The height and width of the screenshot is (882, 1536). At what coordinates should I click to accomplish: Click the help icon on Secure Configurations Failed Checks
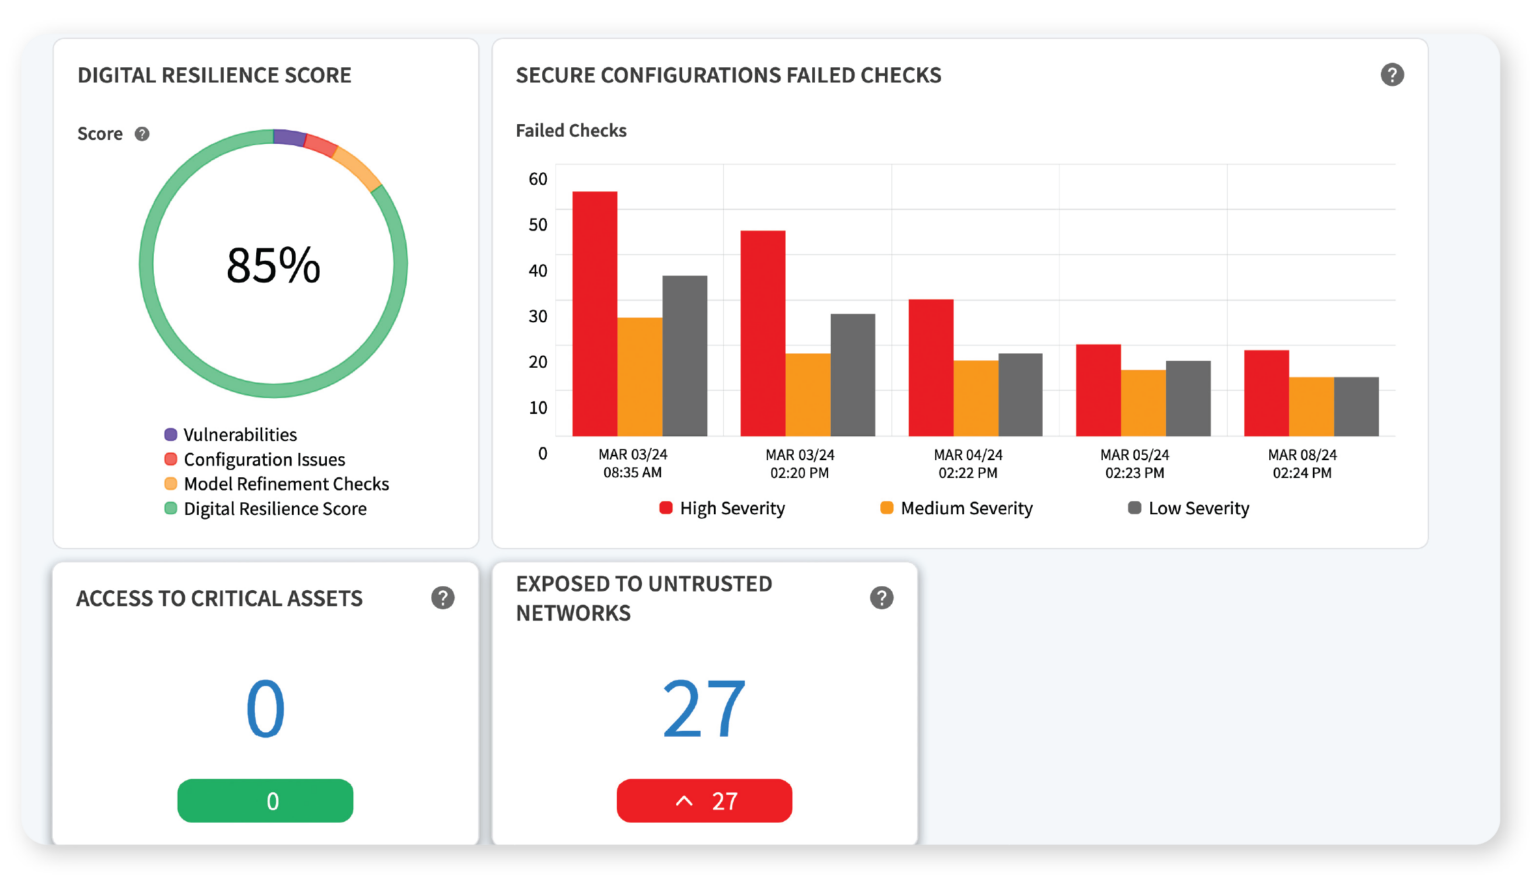[x=1392, y=74]
